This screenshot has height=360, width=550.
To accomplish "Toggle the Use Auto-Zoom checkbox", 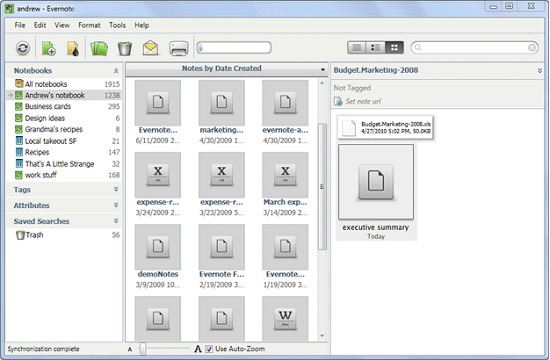I will pos(209,349).
